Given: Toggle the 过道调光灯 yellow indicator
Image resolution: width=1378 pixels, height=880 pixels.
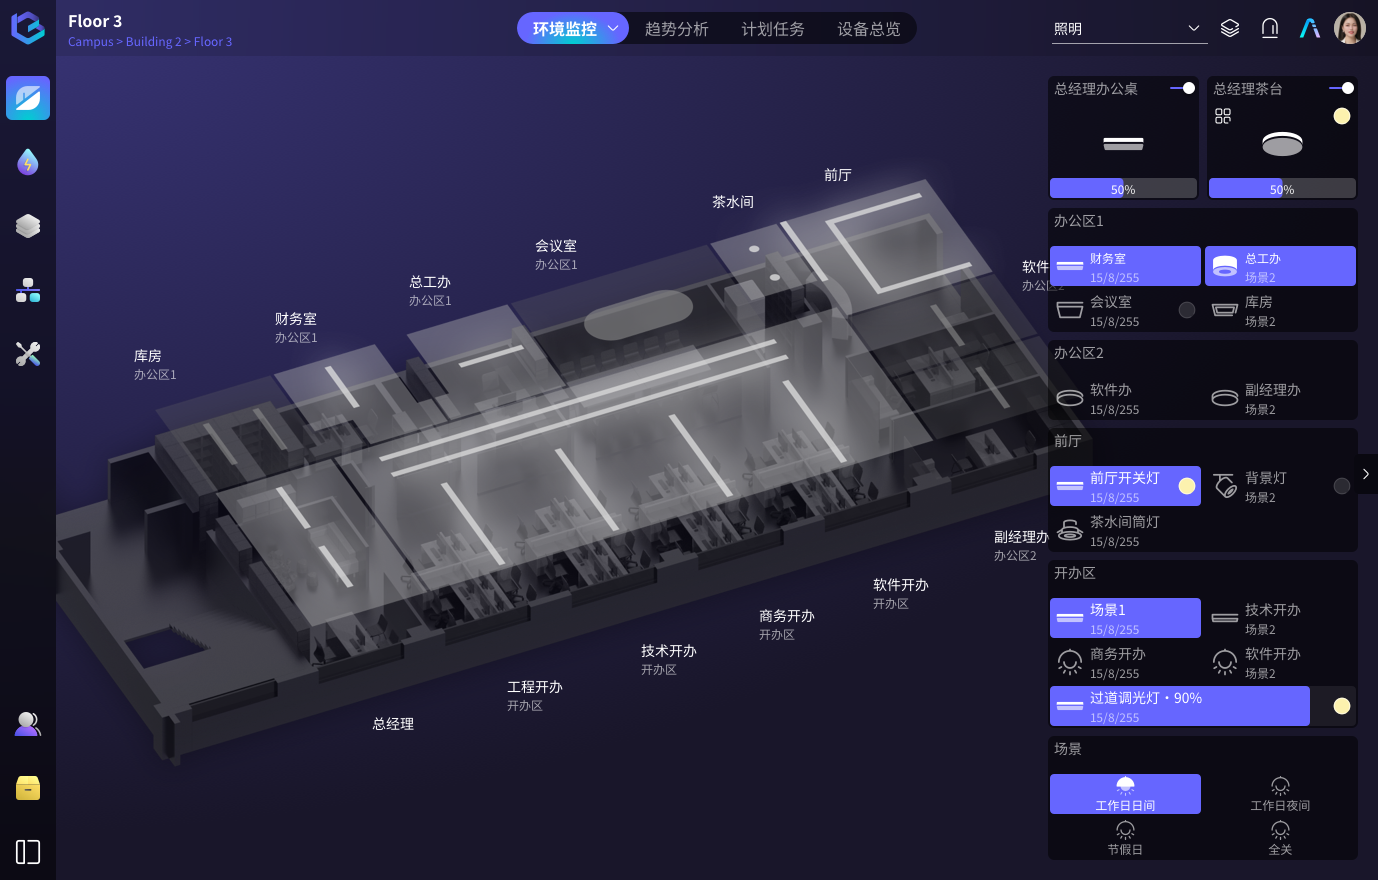Looking at the screenshot, I should (1342, 706).
